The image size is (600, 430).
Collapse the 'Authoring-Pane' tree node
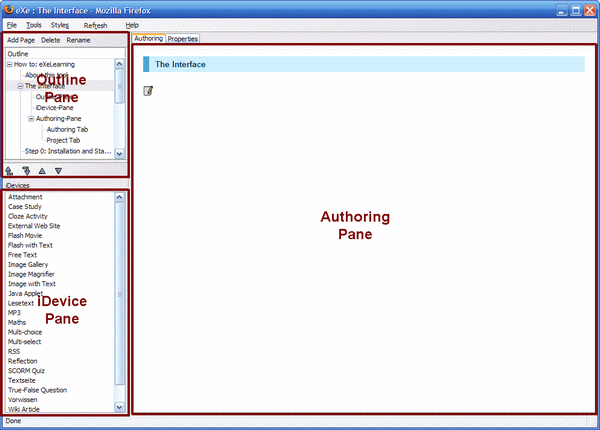(31, 118)
